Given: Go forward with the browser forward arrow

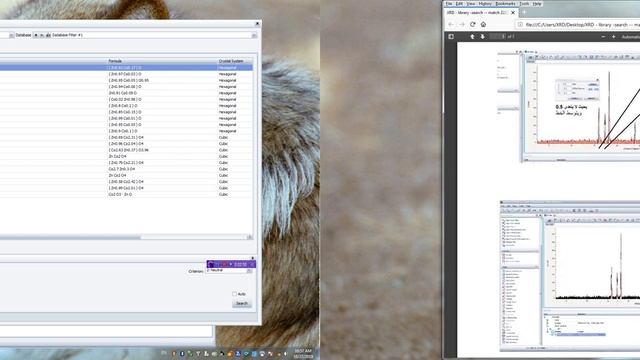Looking at the screenshot, I should pos(462,24).
